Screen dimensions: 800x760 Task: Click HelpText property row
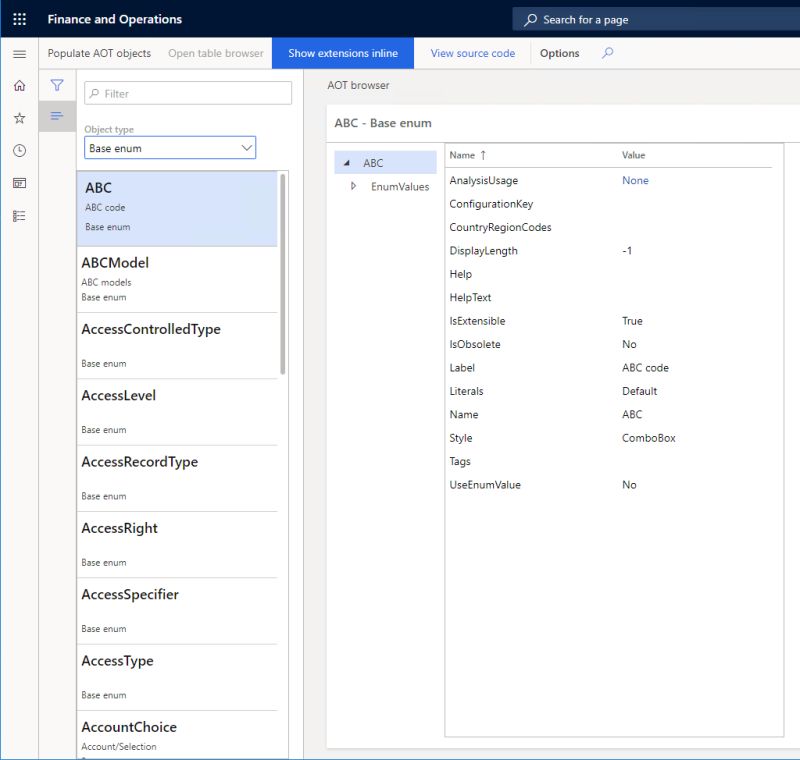(610, 298)
